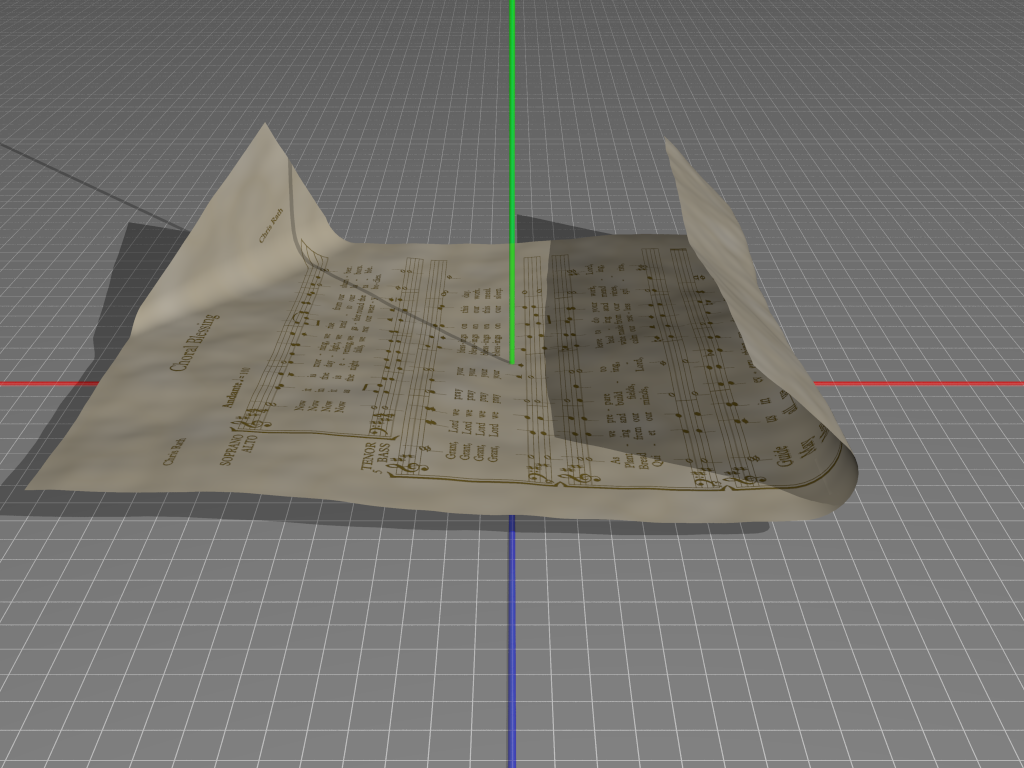Image resolution: width=1024 pixels, height=768 pixels.
Task: Click the upturned left corner of the paper
Action: [x=266, y=140]
